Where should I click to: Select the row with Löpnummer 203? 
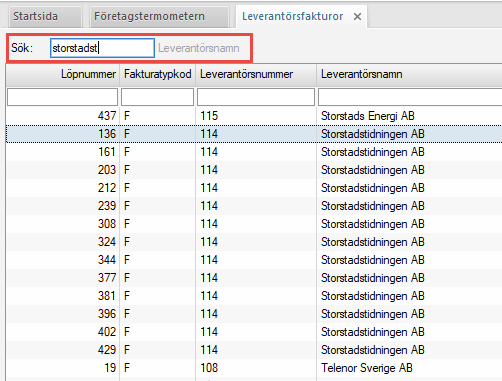(254, 170)
